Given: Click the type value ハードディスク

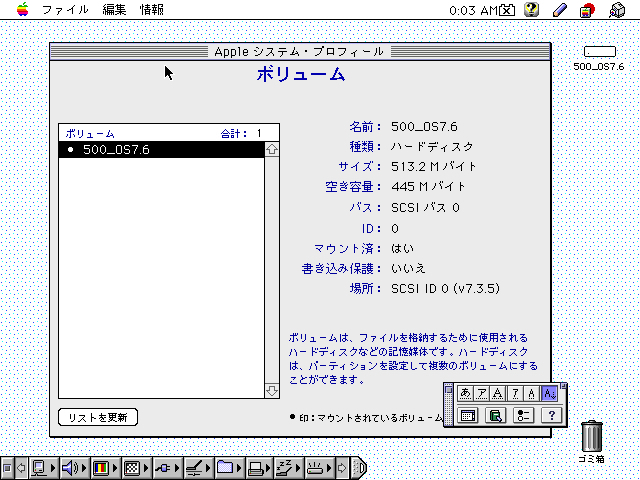Looking at the screenshot, I should pyautogui.click(x=432, y=146).
